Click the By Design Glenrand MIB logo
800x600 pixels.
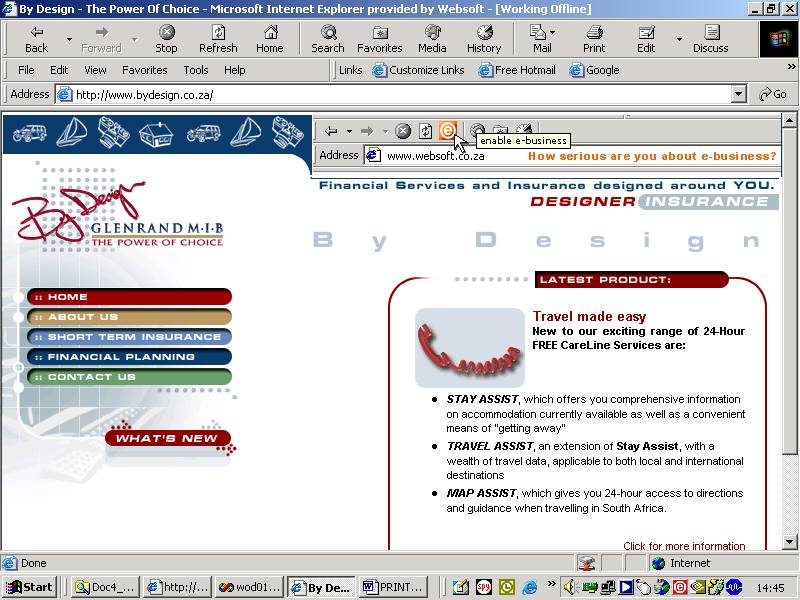(x=117, y=214)
